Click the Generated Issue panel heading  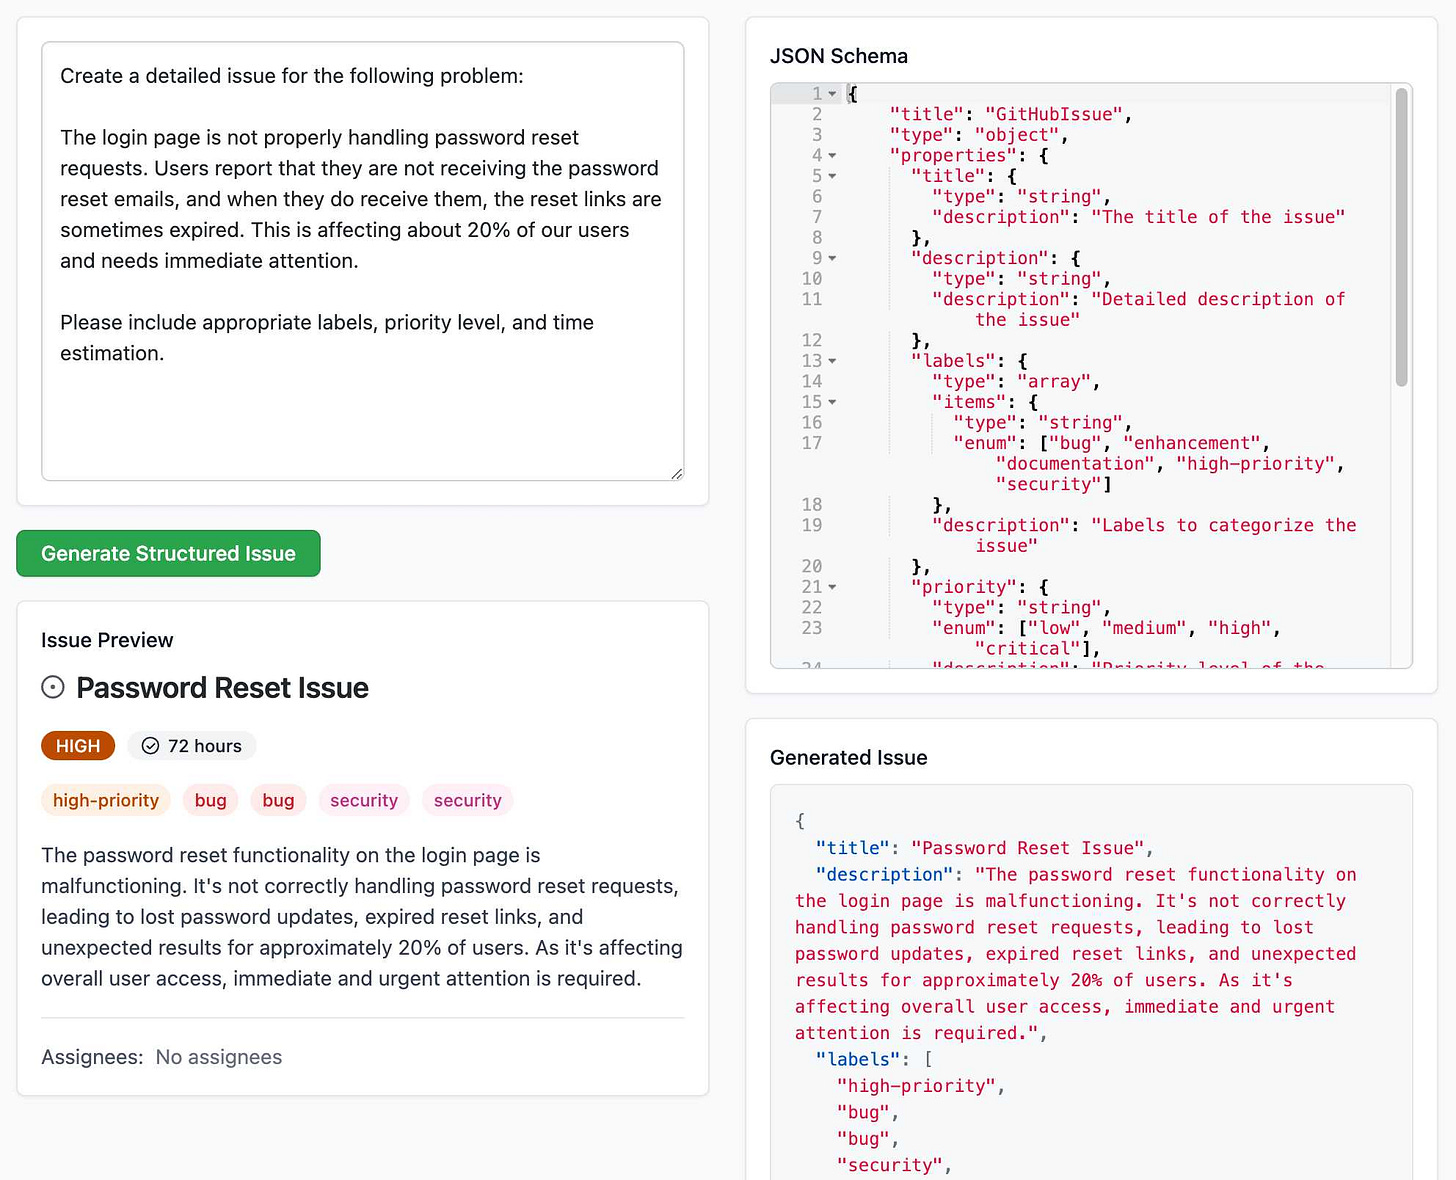point(848,757)
